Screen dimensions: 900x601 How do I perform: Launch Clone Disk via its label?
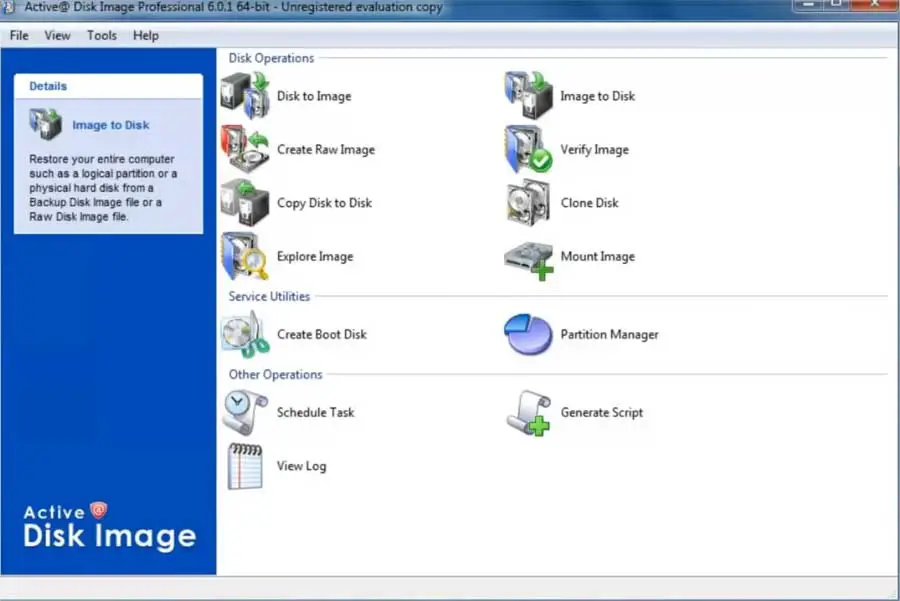click(x=589, y=203)
